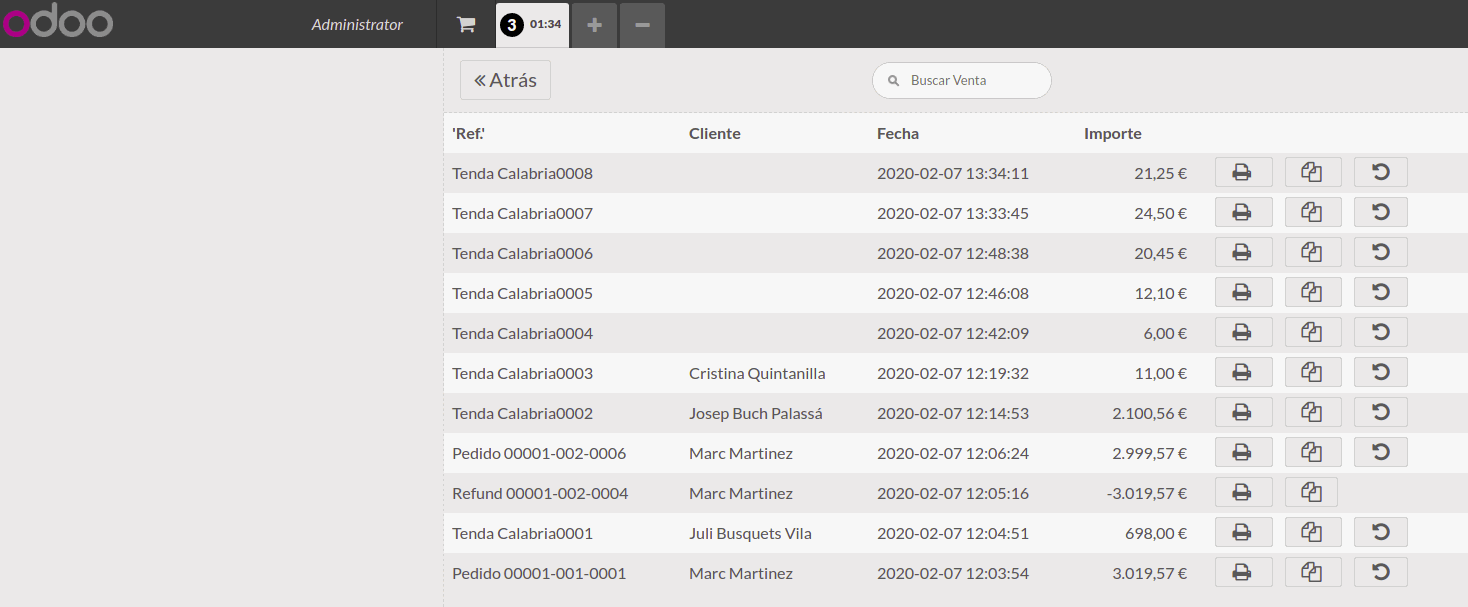Print Cristina Quintanilla's order receipt
The height and width of the screenshot is (607, 1468).
point(1243,372)
